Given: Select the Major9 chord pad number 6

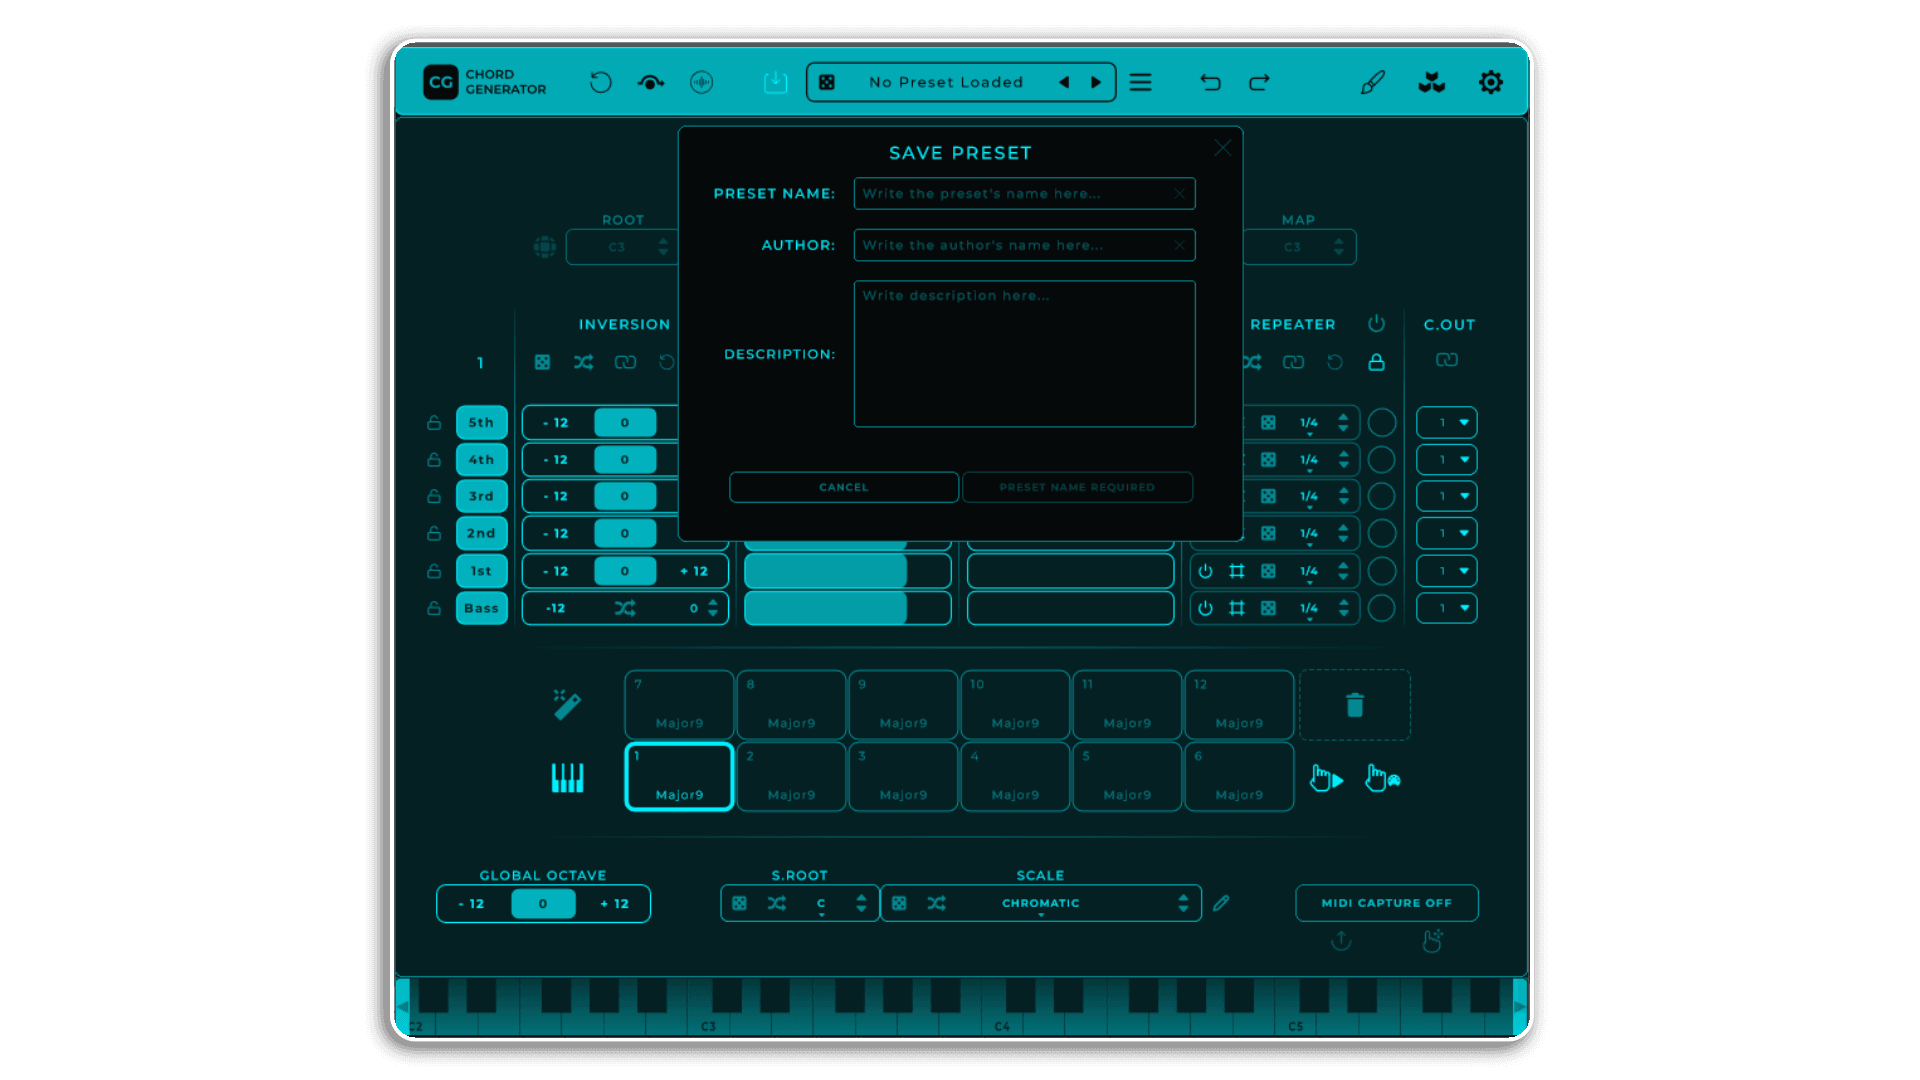Looking at the screenshot, I should coord(1239,777).
